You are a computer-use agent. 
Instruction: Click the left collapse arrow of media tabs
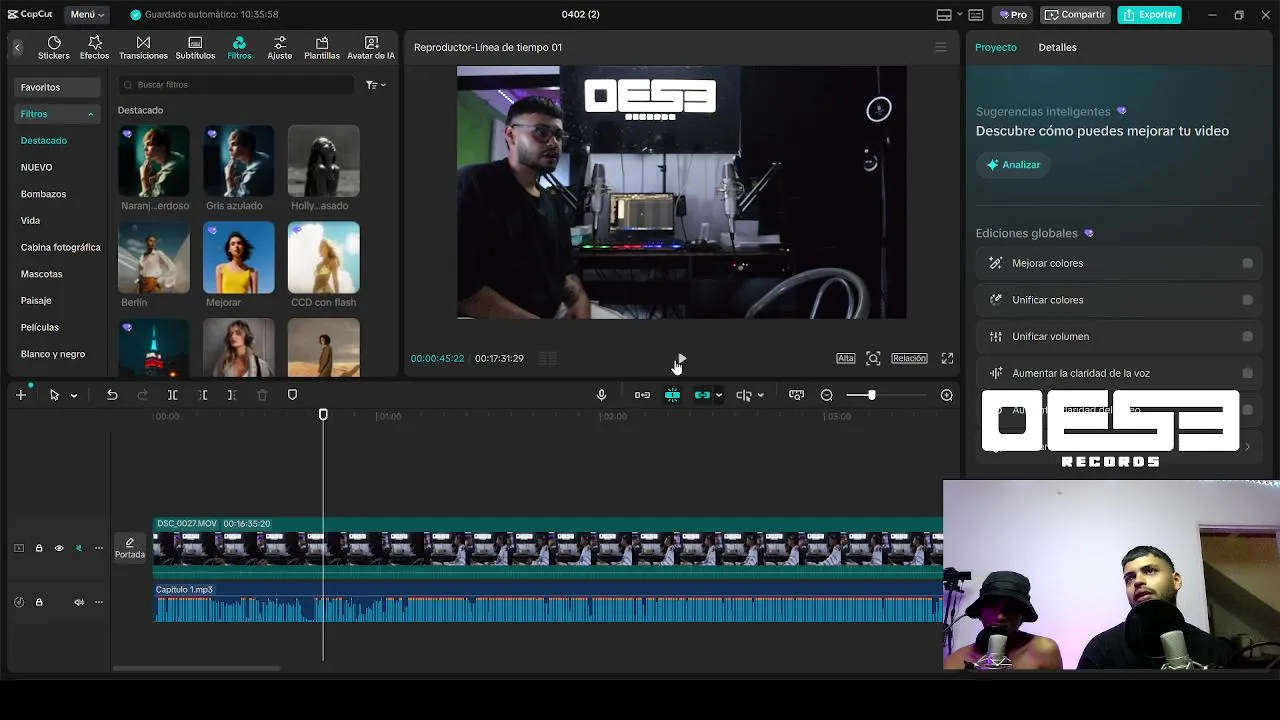[17, 47]
